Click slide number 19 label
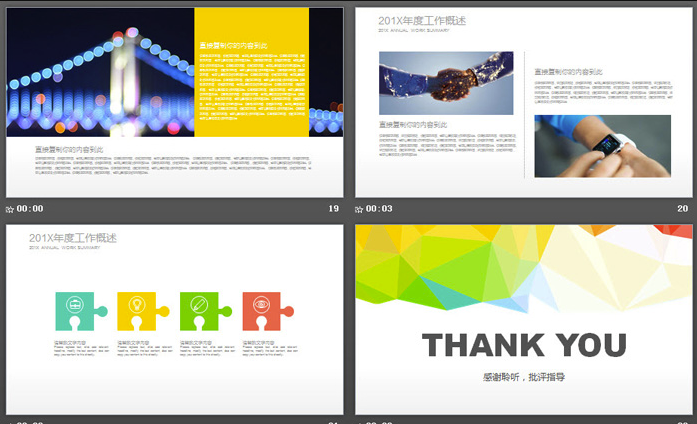697x424 pixels. [x=333, y=209]
